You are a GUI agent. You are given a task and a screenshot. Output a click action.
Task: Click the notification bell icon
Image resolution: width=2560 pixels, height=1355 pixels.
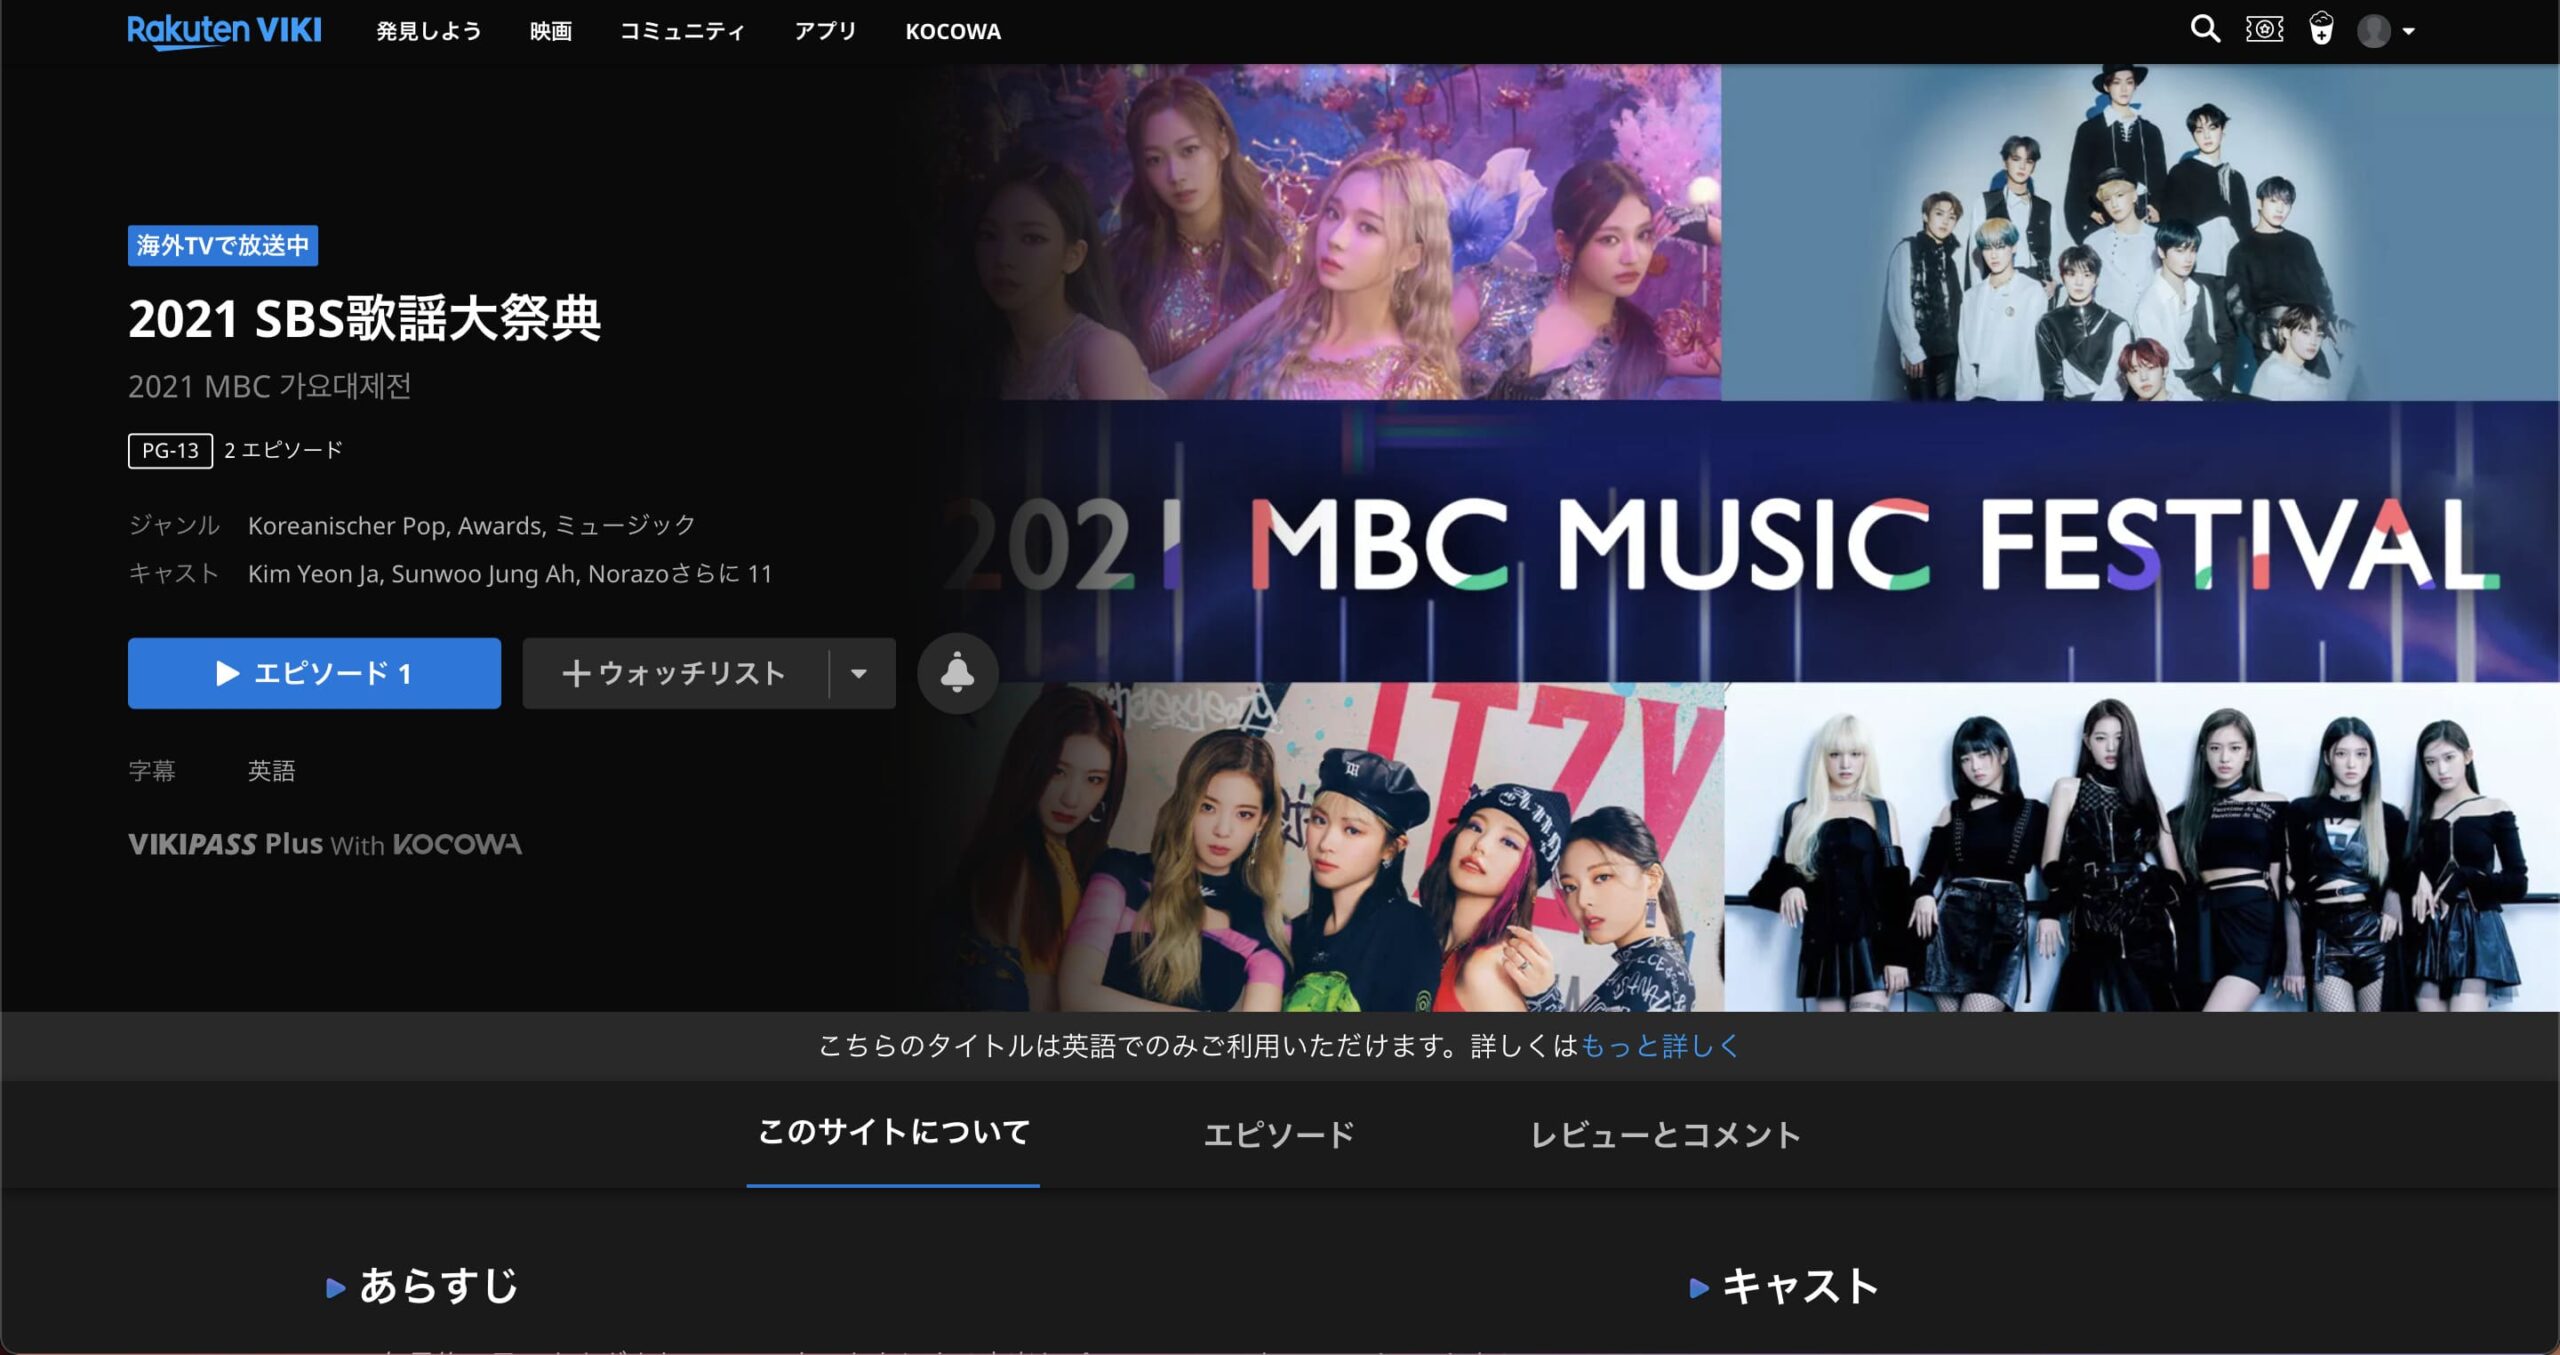pos(957,673)
